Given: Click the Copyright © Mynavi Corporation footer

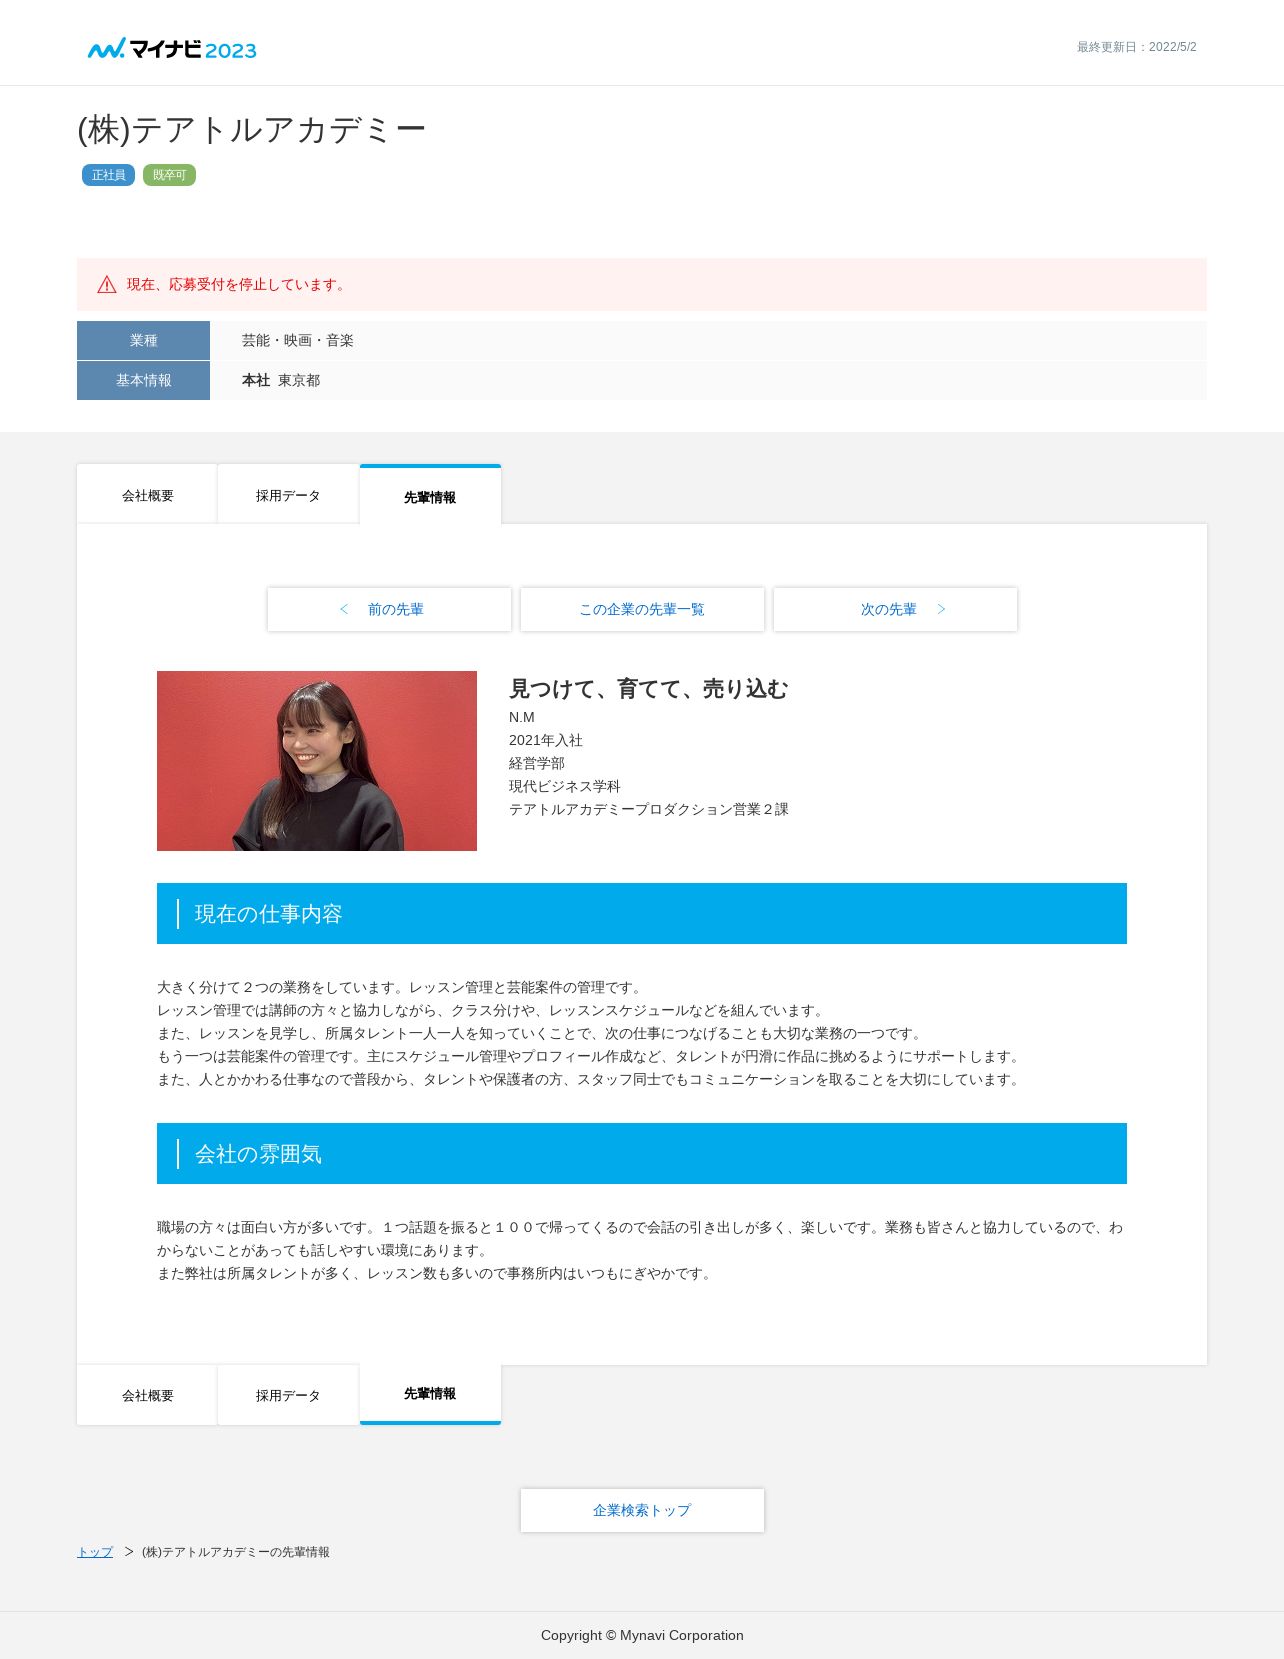Looking at the screenshot, I should [x=642, y=1635].
